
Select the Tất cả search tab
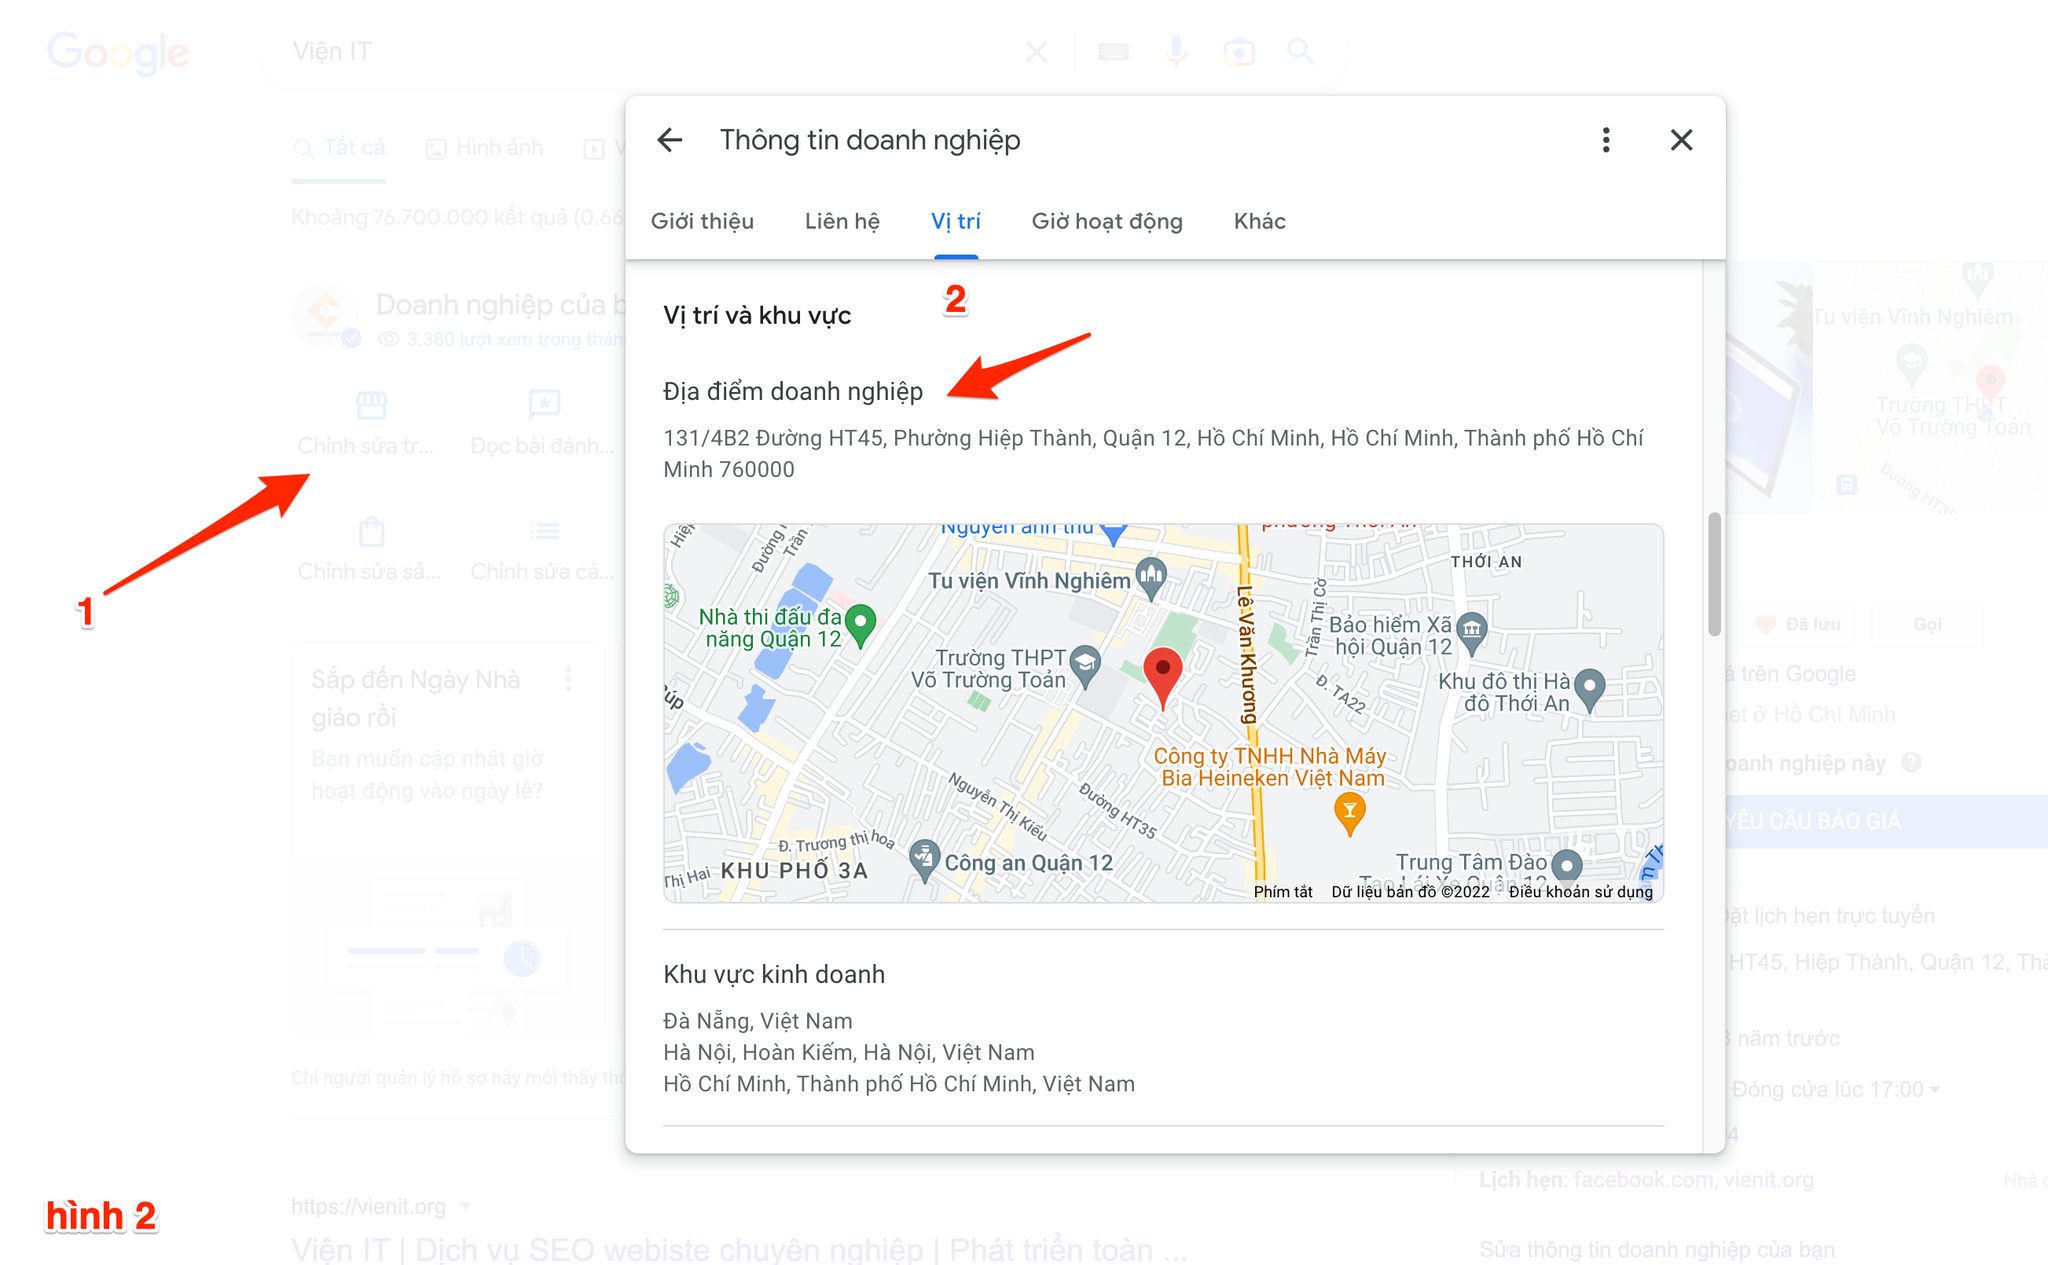pyautogui.click(x=339, y=148)
